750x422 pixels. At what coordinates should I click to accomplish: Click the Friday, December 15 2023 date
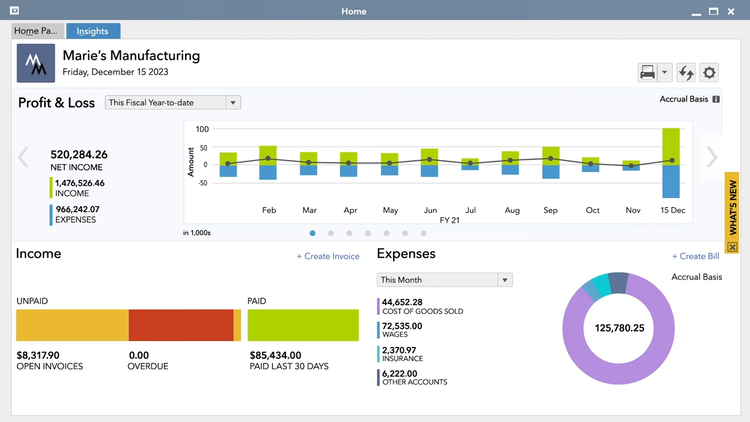click(115, 72)
